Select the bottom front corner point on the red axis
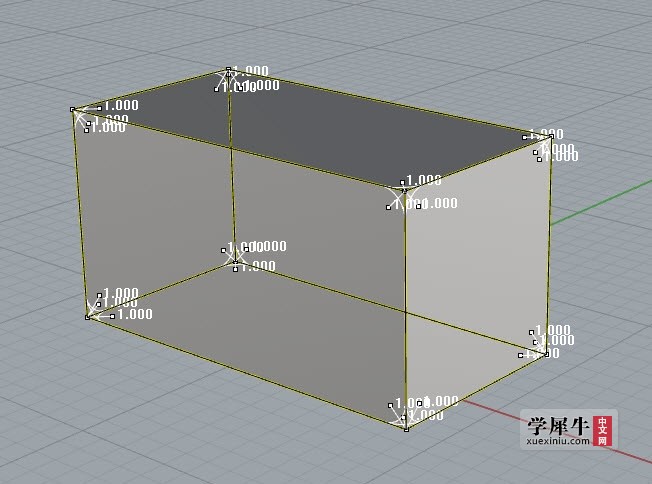Image resolution: width=652 pixels, height=484 pixels. point(406,429)
